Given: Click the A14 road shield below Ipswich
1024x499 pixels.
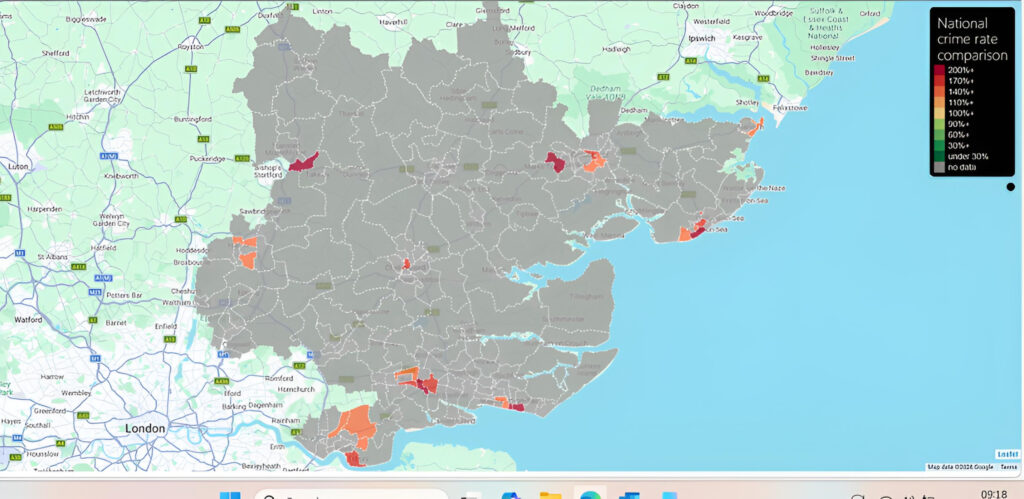Looking at the screenshot, I should [x=690, y=61].
